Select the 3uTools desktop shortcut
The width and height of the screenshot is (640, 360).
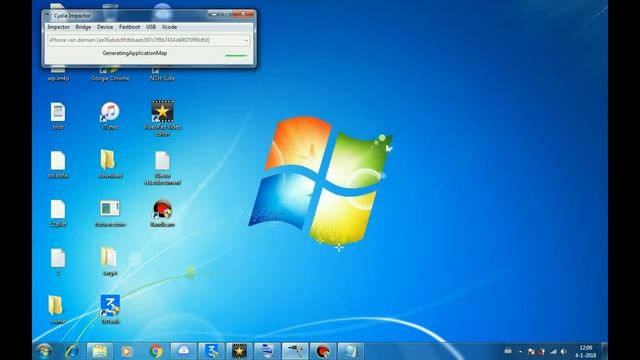pyautogui.click(x=110, y=309)
